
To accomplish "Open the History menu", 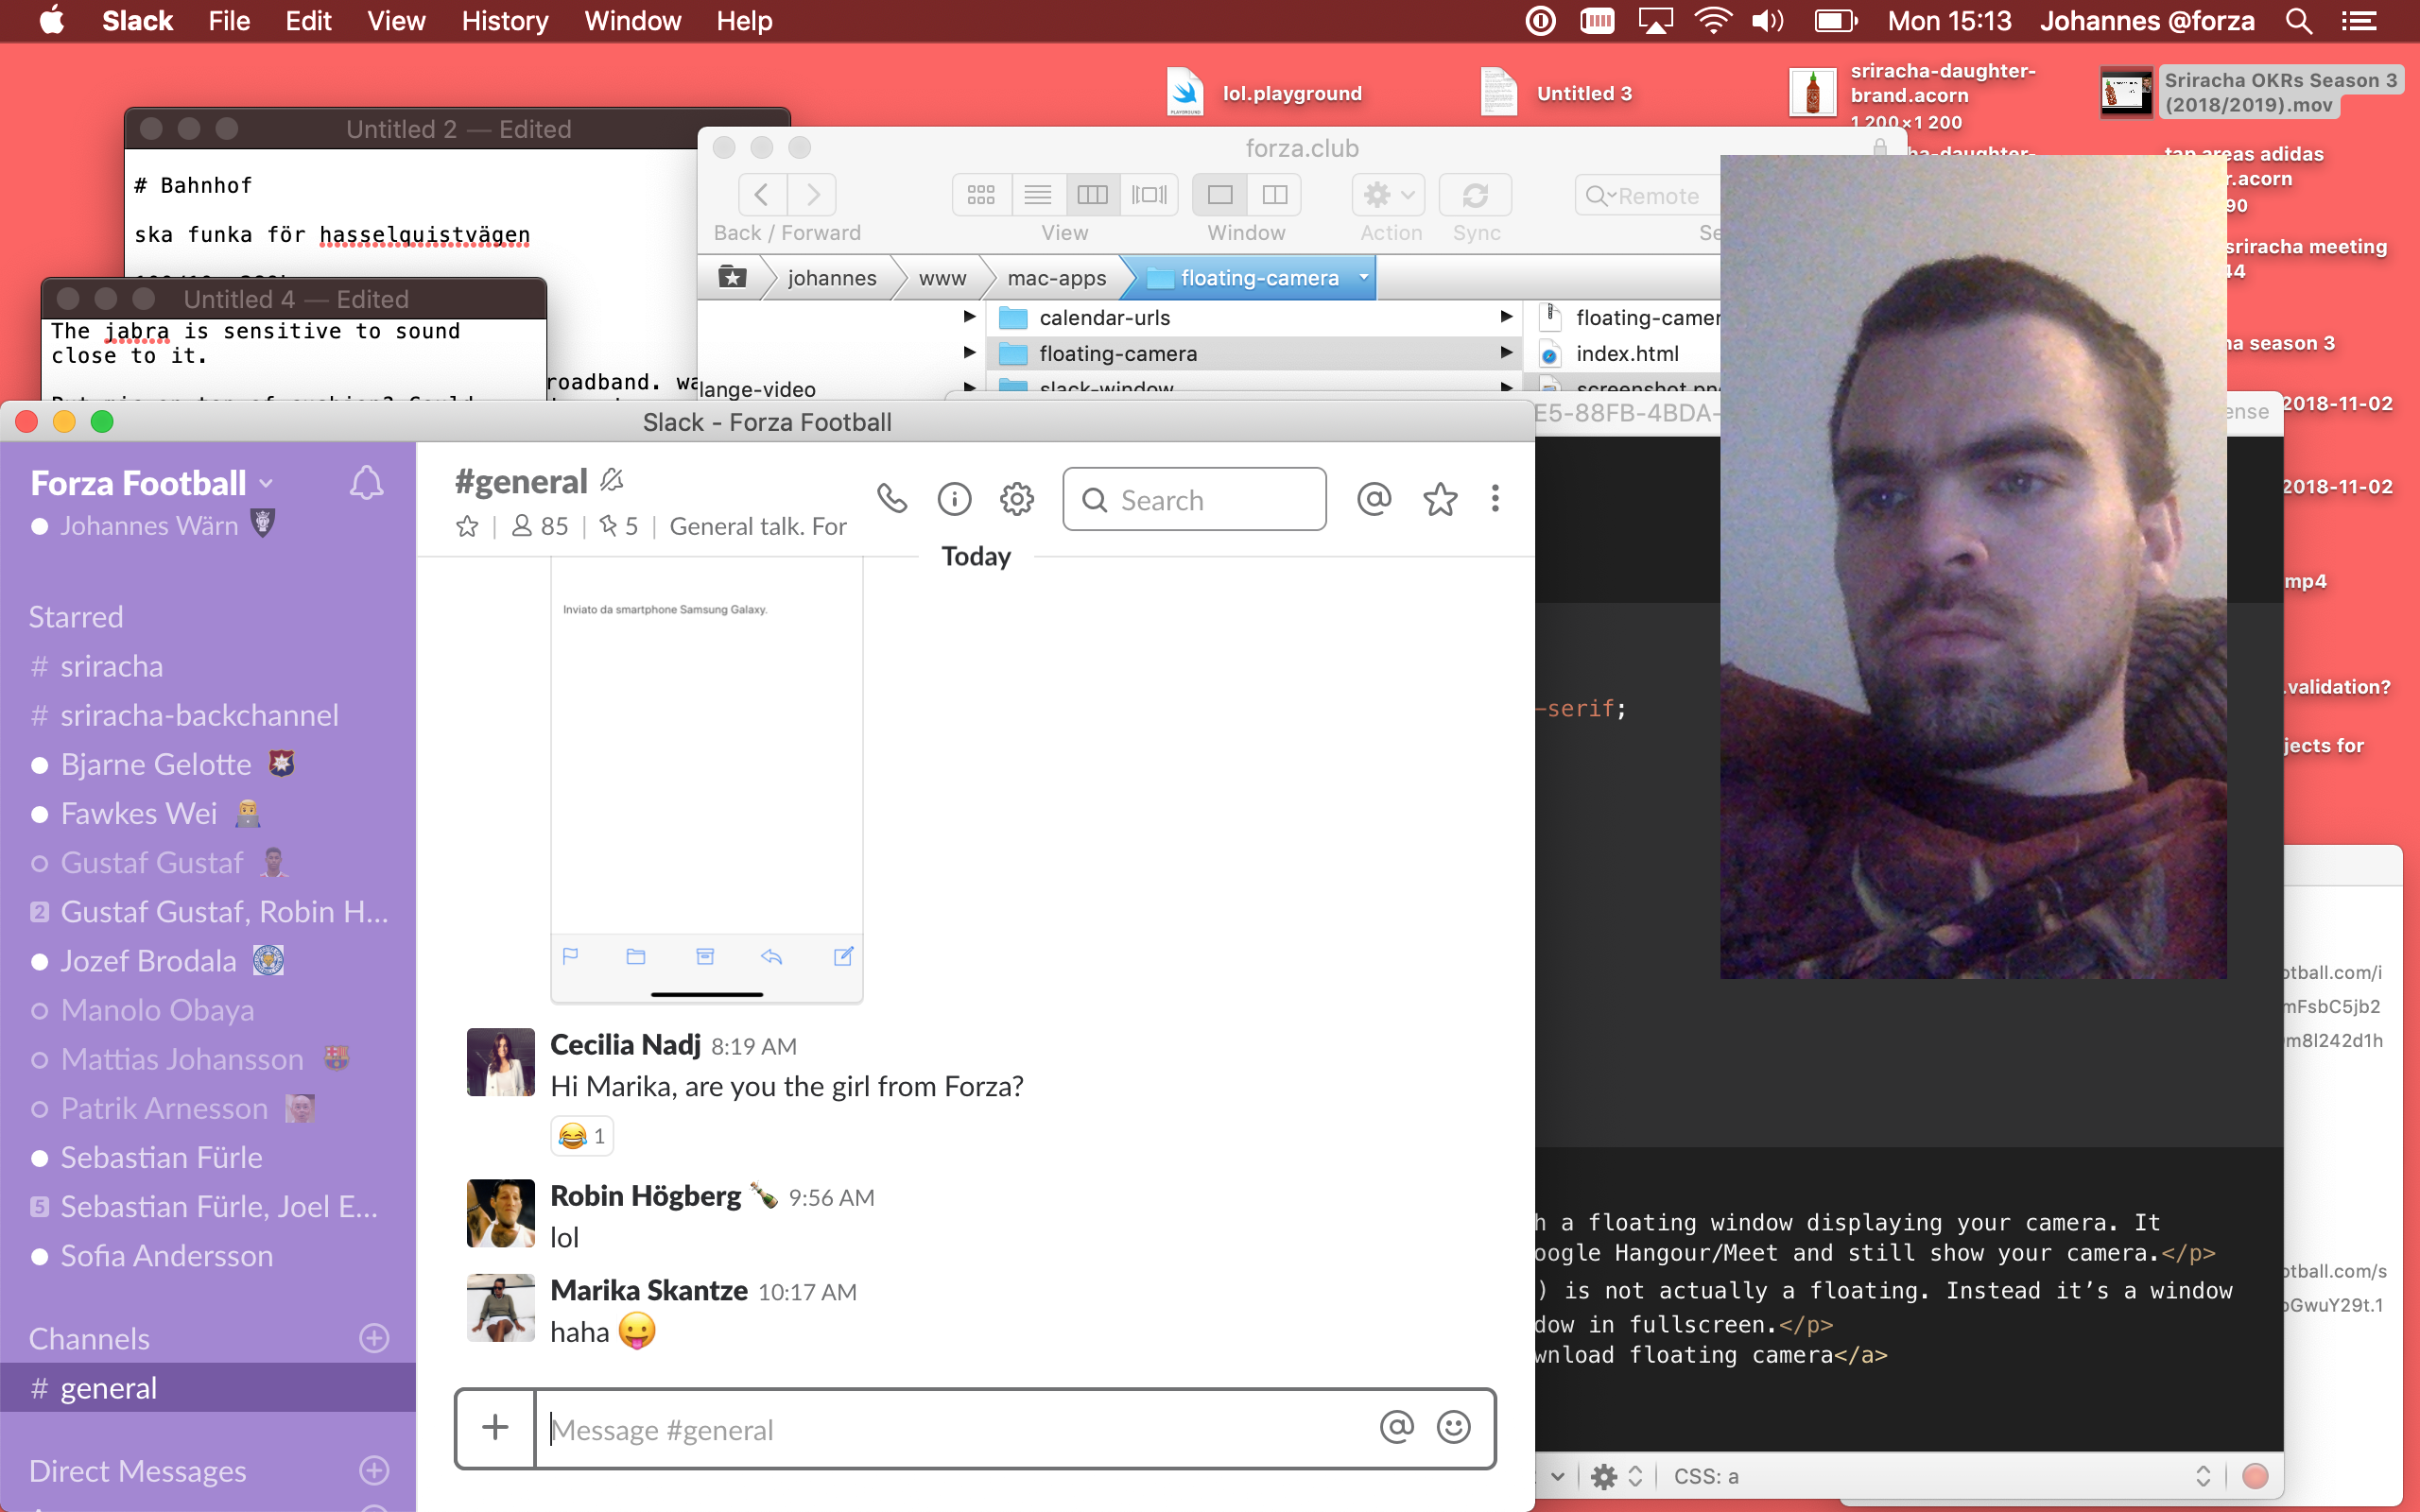I will click(505, 20).
